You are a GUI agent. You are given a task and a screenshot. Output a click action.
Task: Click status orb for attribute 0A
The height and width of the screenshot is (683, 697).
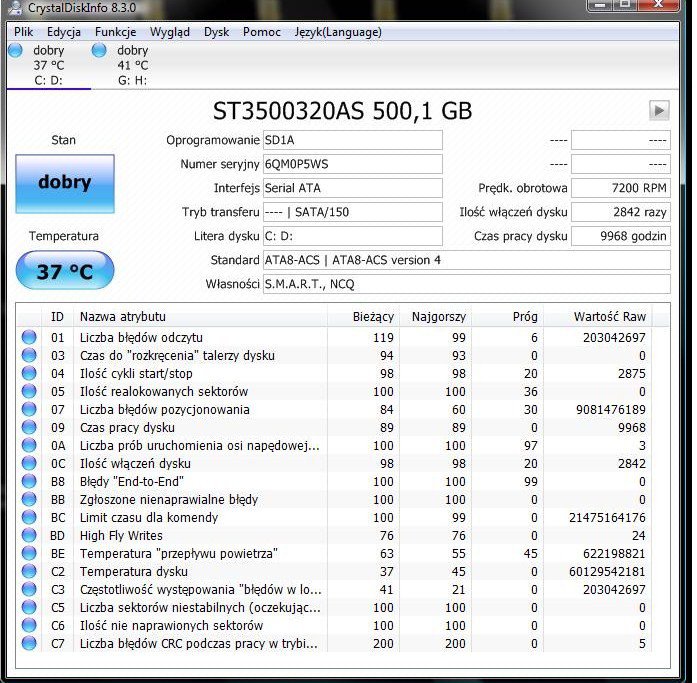point(29,445)
